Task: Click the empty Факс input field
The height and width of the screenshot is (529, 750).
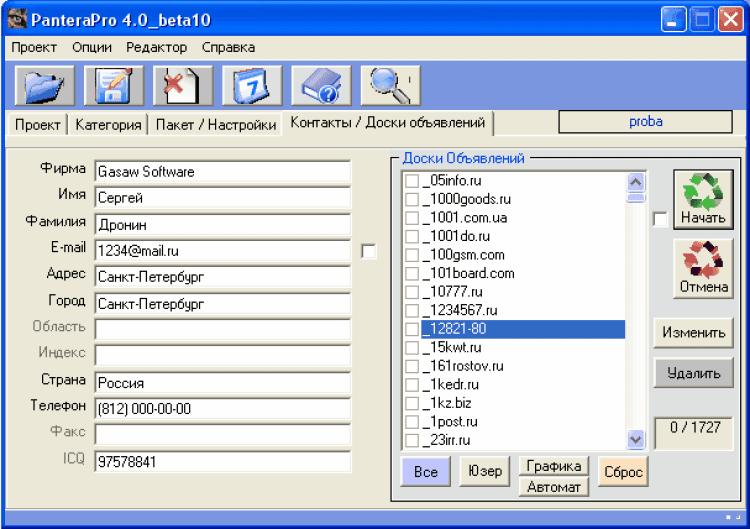Action: coord(223,435)
